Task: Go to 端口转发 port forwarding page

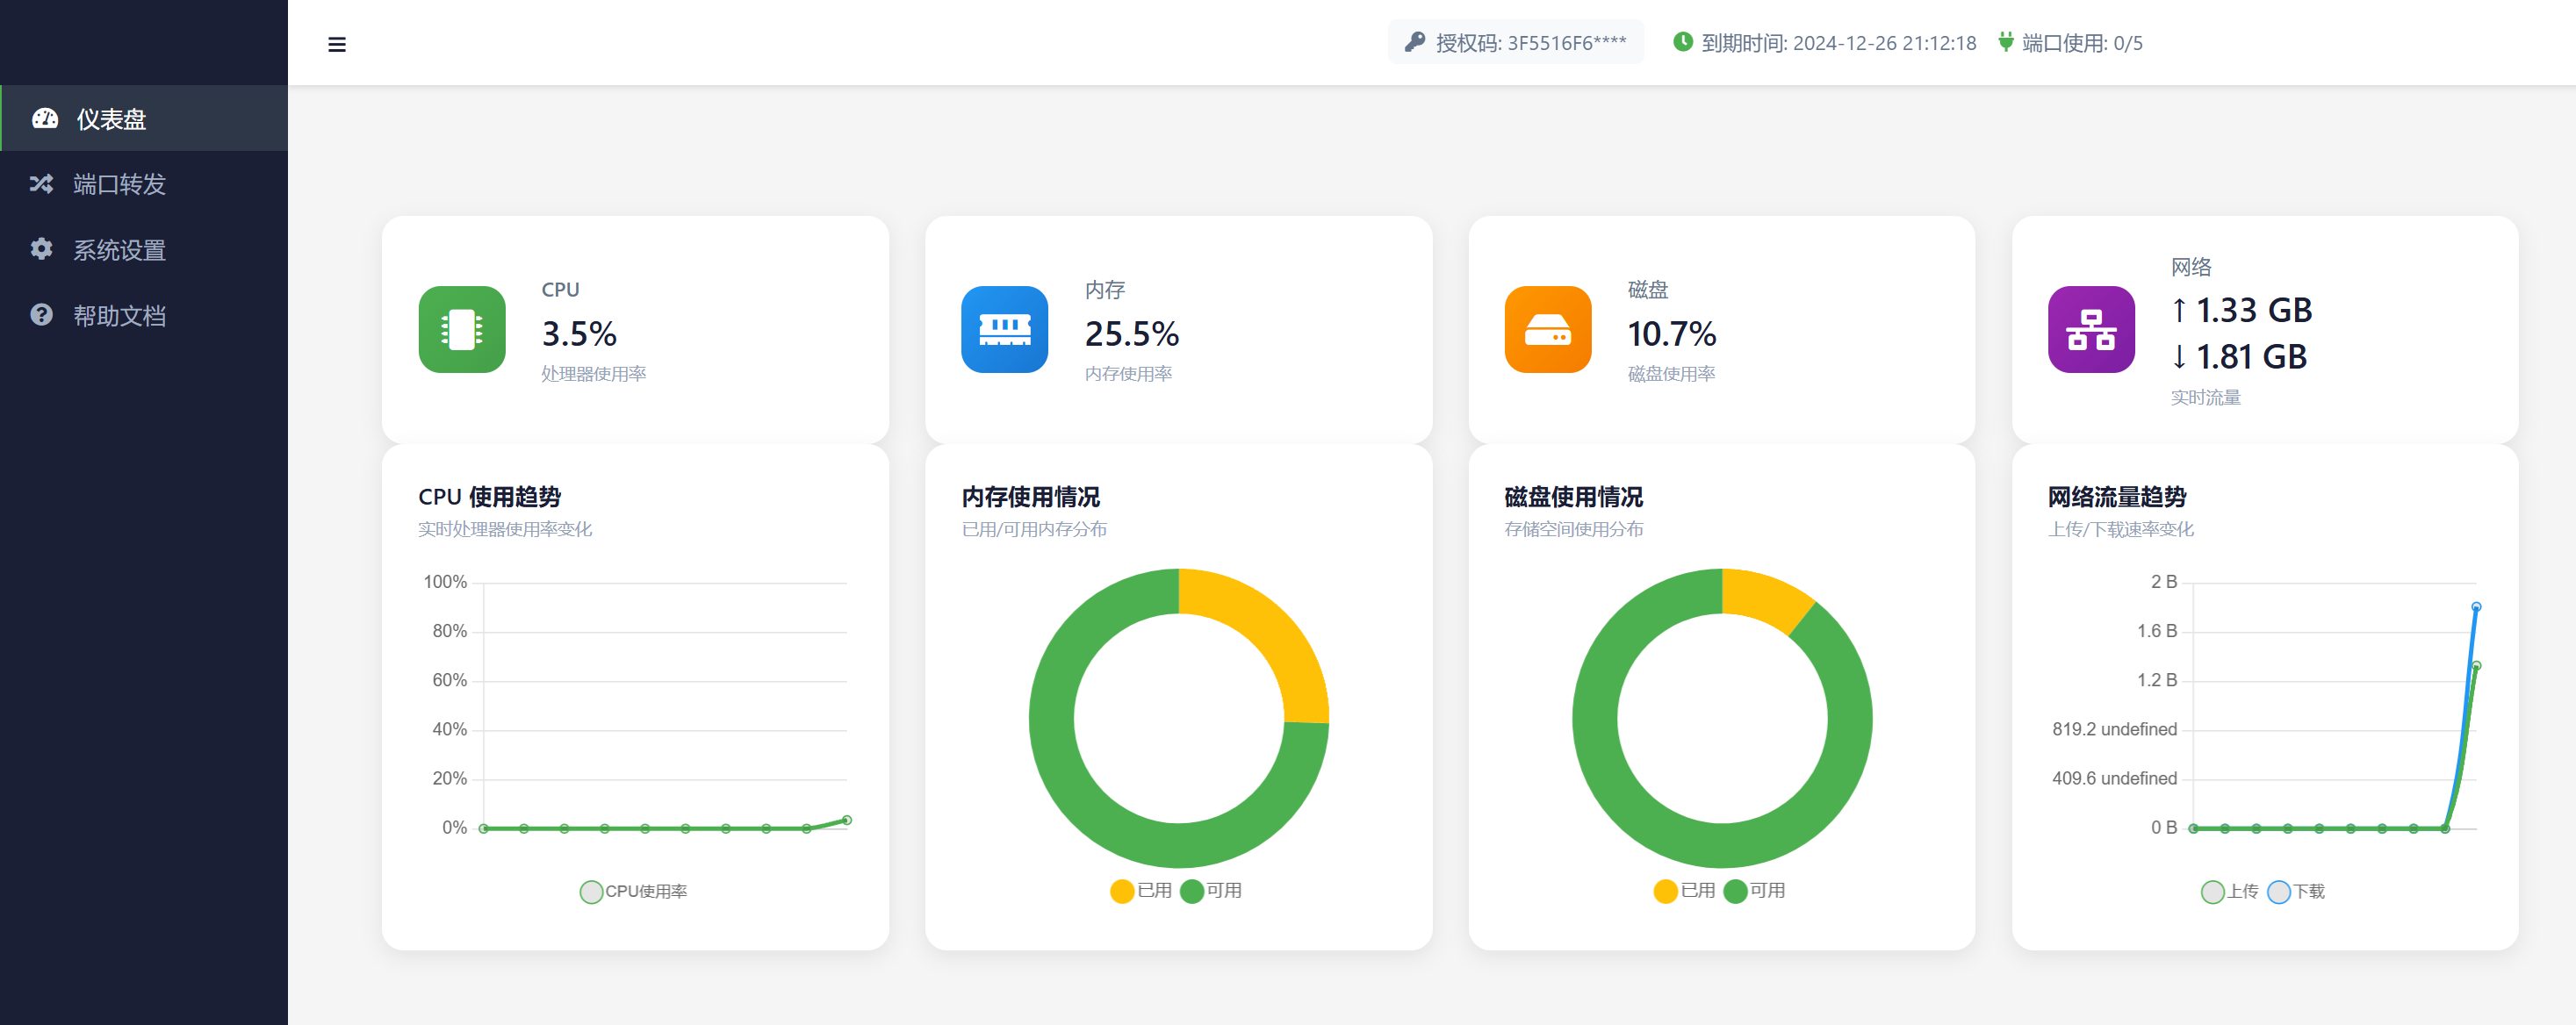Action: click(x=119, y=184)
